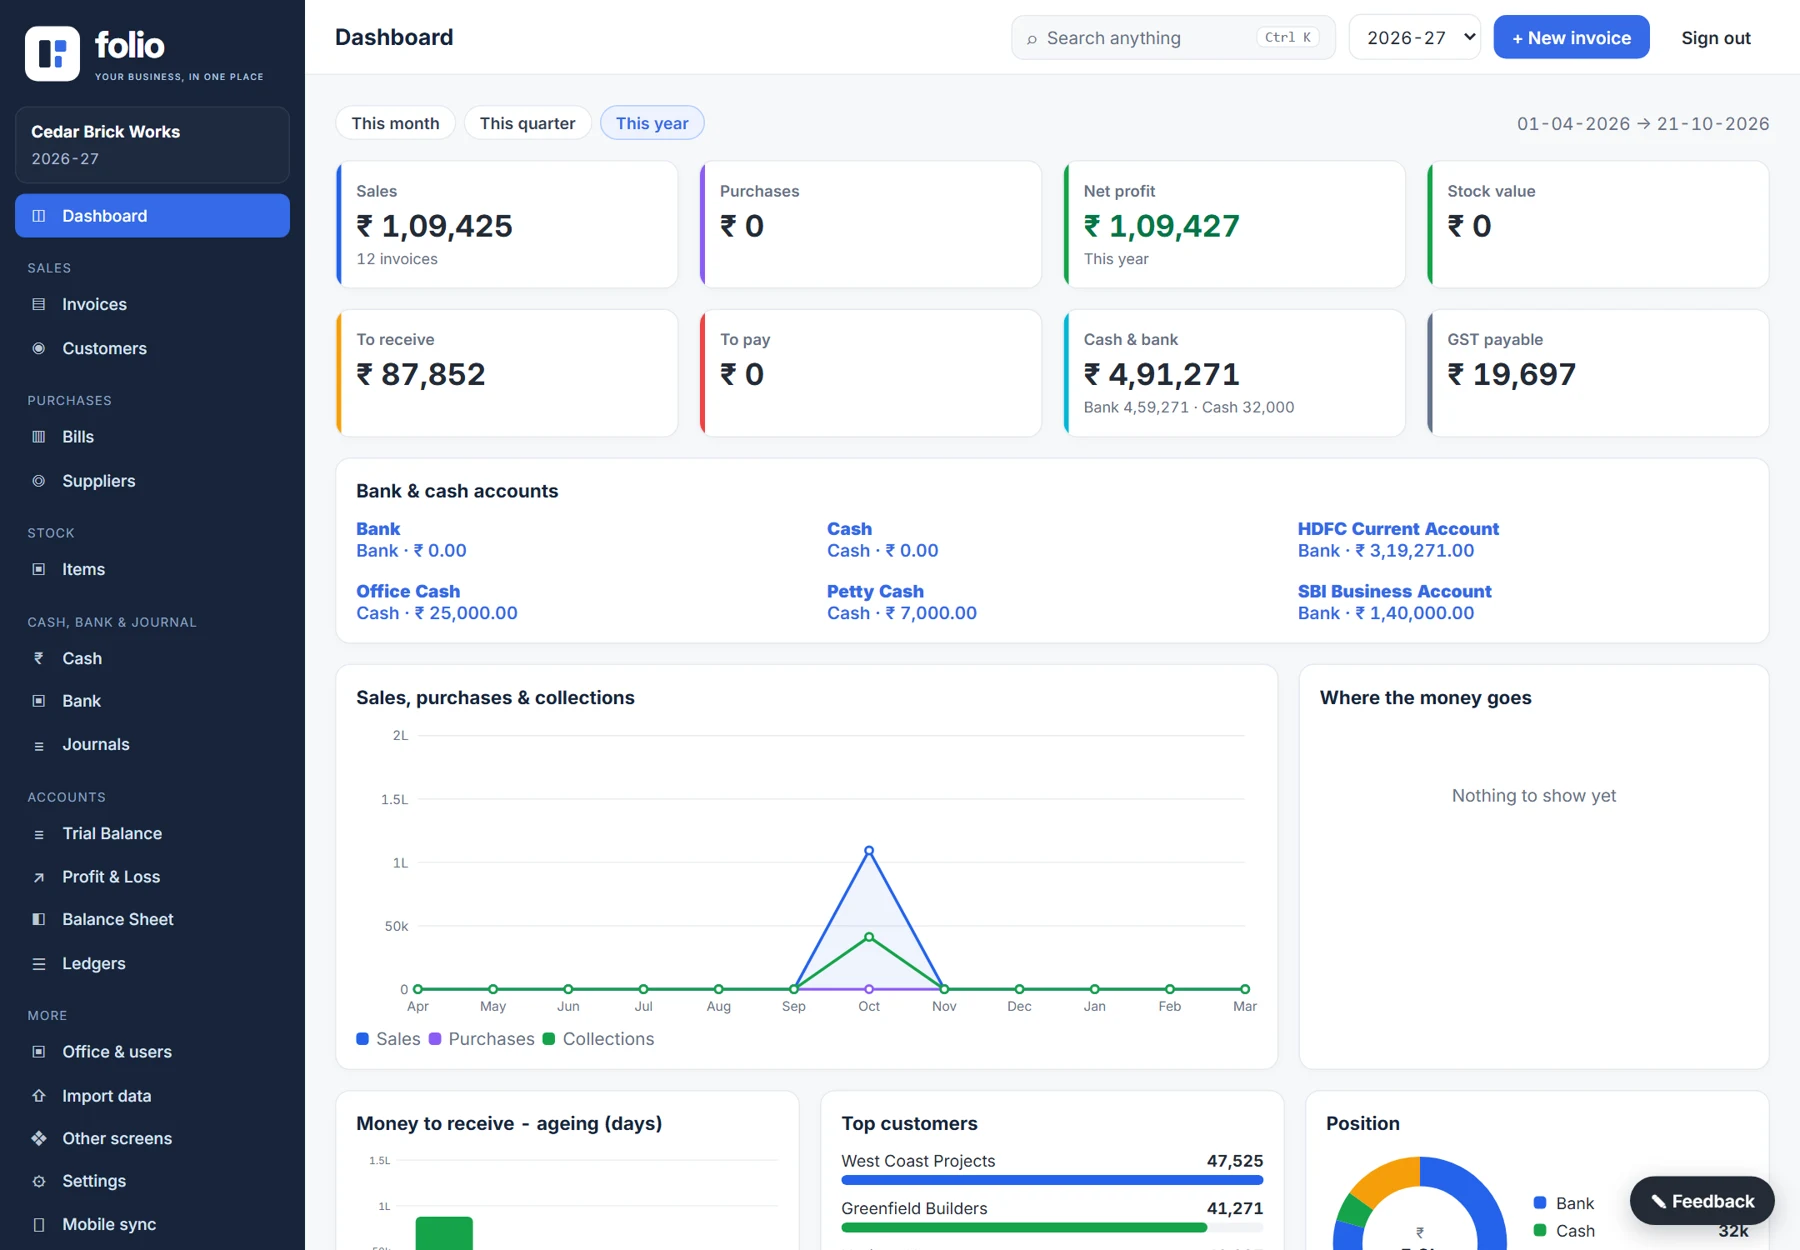Select the This quarter filter
This screenshot has height=1250, width=1800.
pyautogui.click(x=527, y=123)
